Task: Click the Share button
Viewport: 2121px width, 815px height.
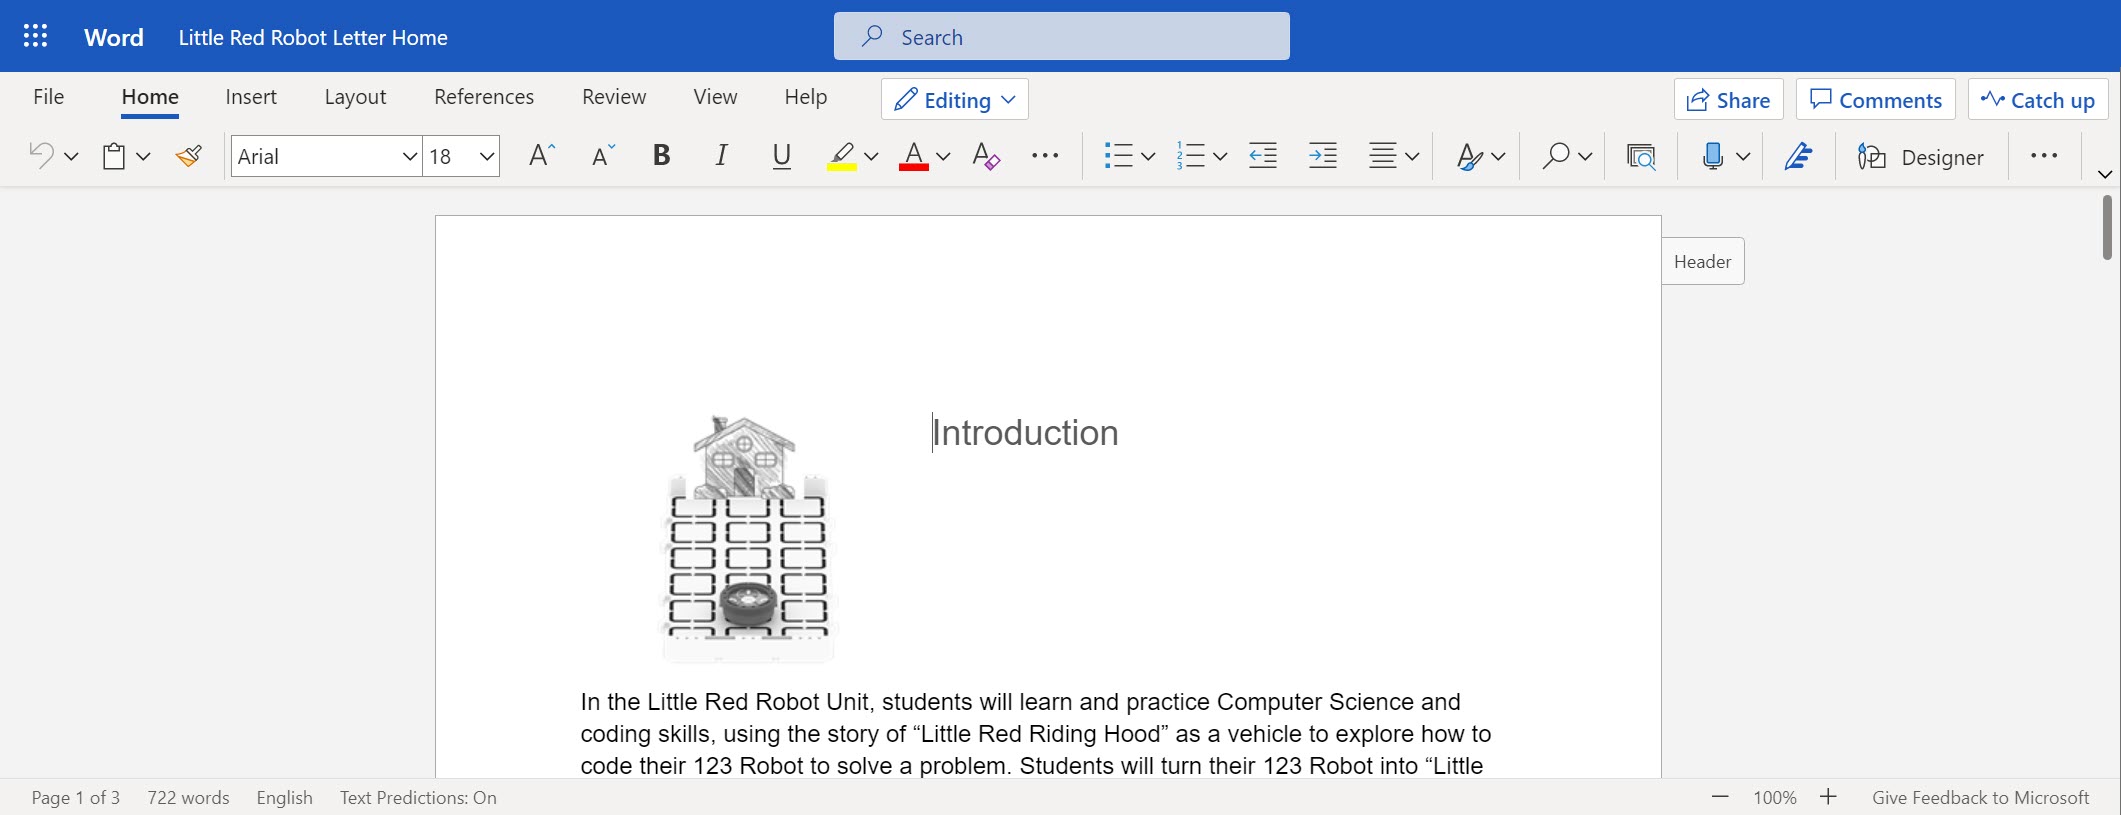Action: click(1728, 100)
